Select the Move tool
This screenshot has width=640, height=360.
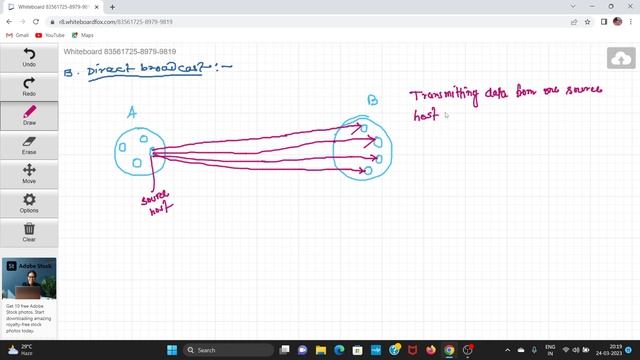(x=29, y=174)
